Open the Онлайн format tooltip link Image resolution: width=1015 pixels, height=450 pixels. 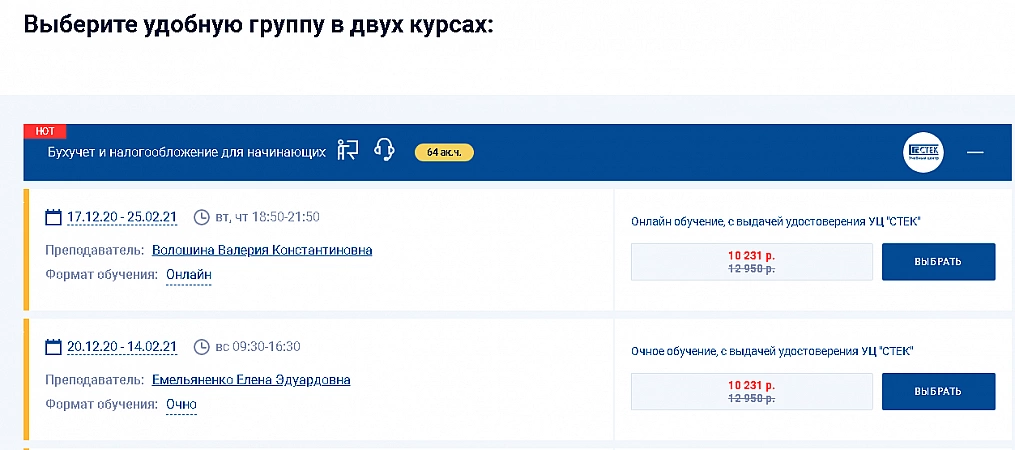(x=189, y=275)
